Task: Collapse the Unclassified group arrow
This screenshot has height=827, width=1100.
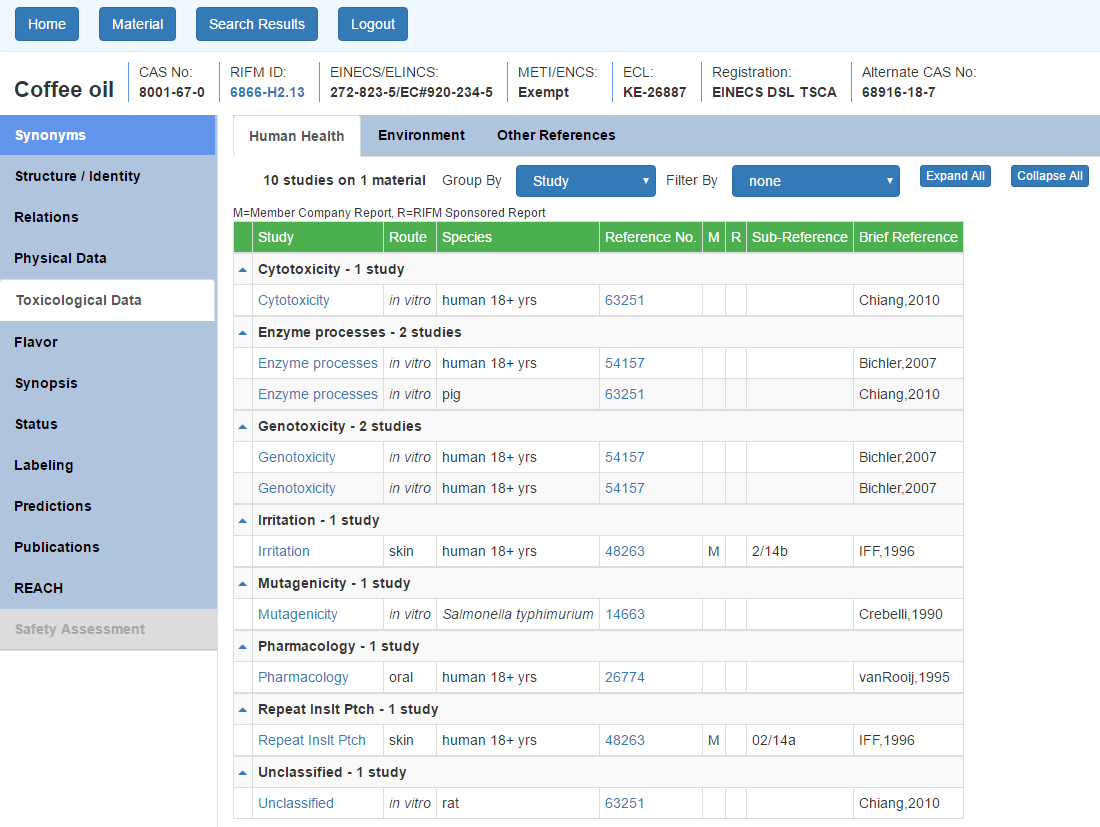Action: tap(243, 772)
